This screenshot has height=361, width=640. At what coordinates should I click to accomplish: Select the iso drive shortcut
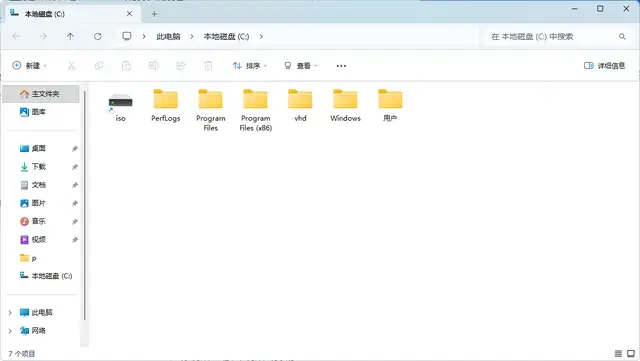pyautogui.click(x=120, y=107)
